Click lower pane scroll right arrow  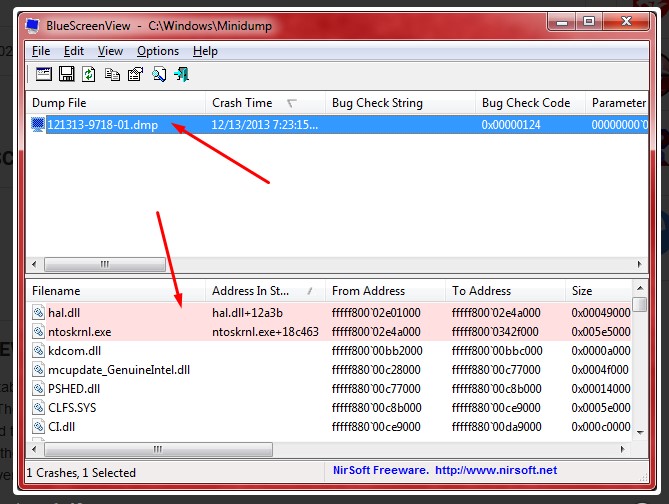[x=622, y=449]
